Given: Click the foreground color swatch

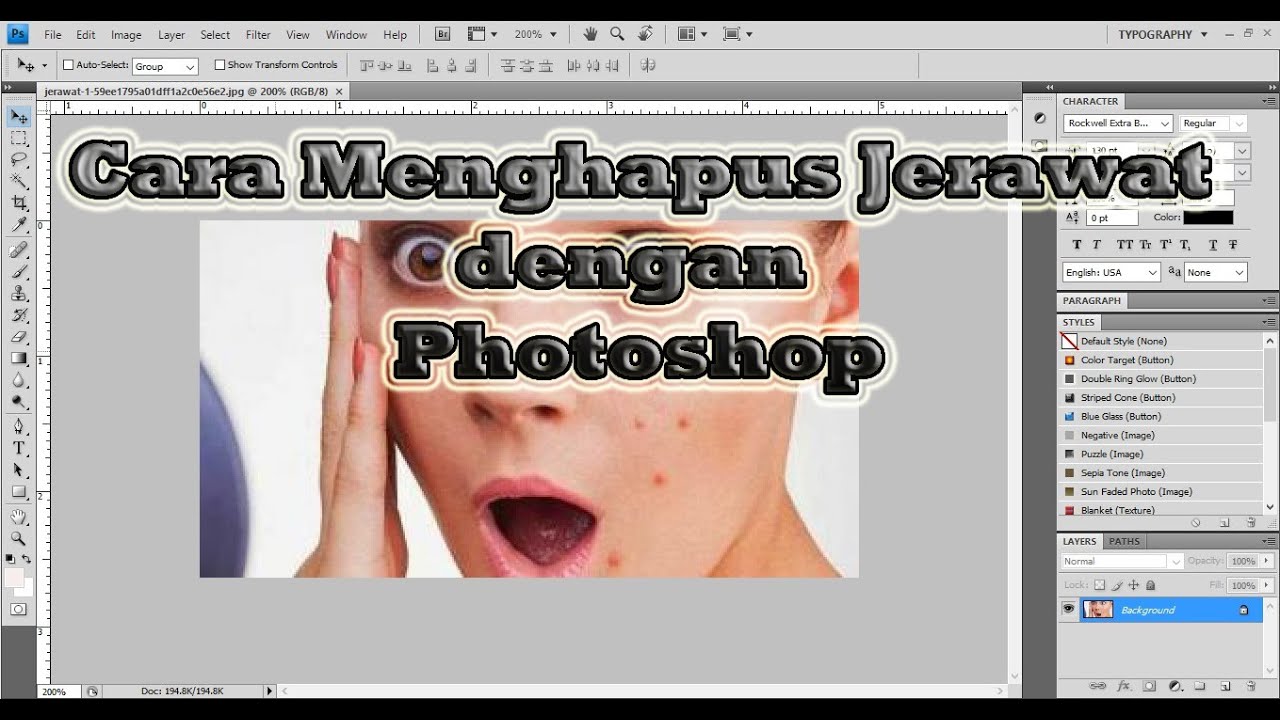Looking at the screenshot, I should pyautogui.click(x=14, y=578).
